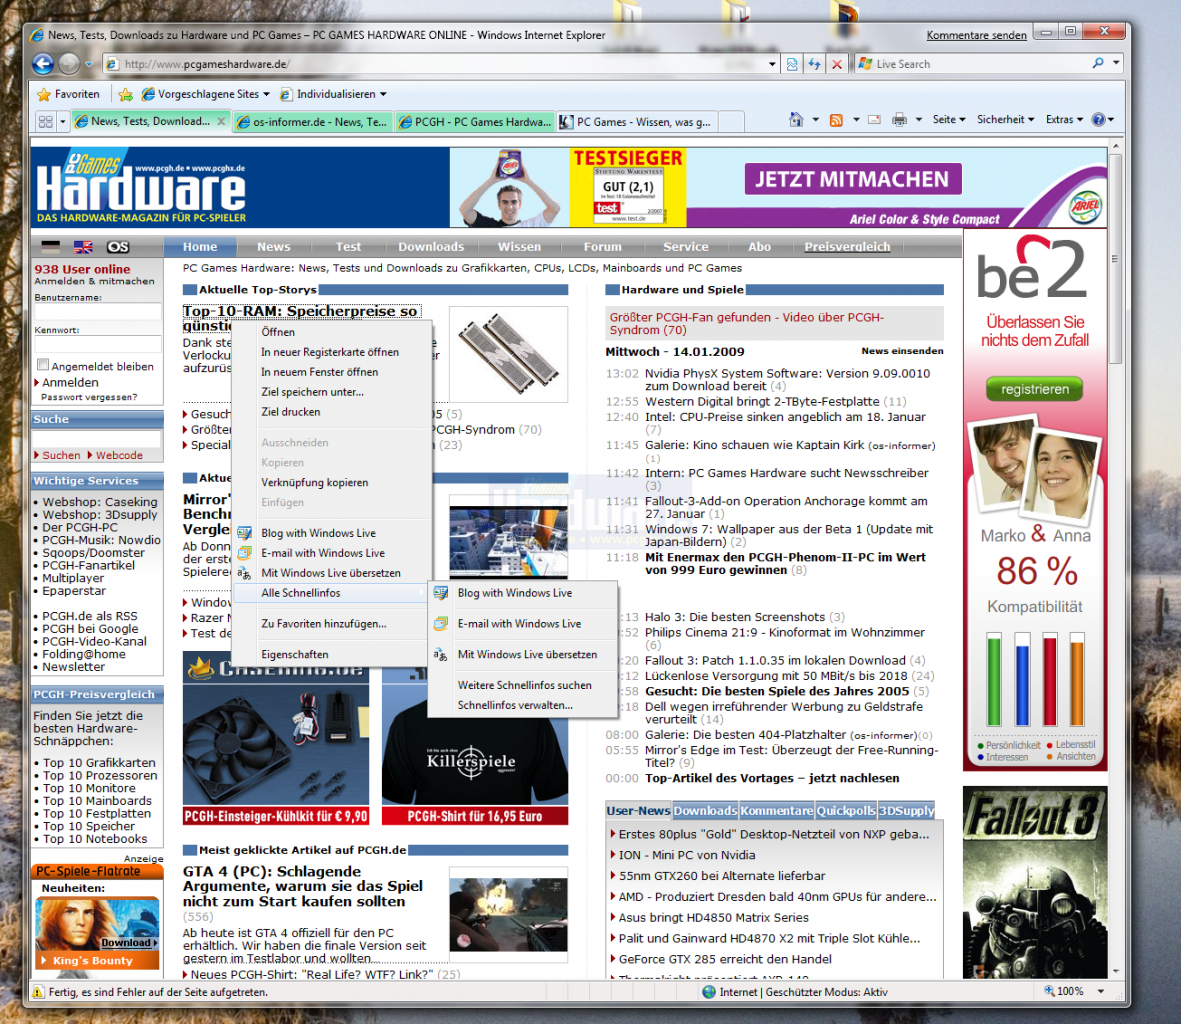Click the Passwort vergessen? link

[x=89, y=398]
